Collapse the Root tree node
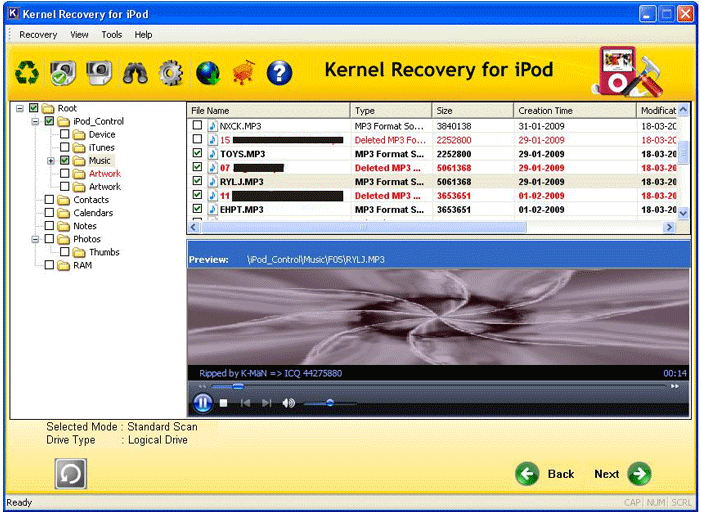 (x=20, y=108)
